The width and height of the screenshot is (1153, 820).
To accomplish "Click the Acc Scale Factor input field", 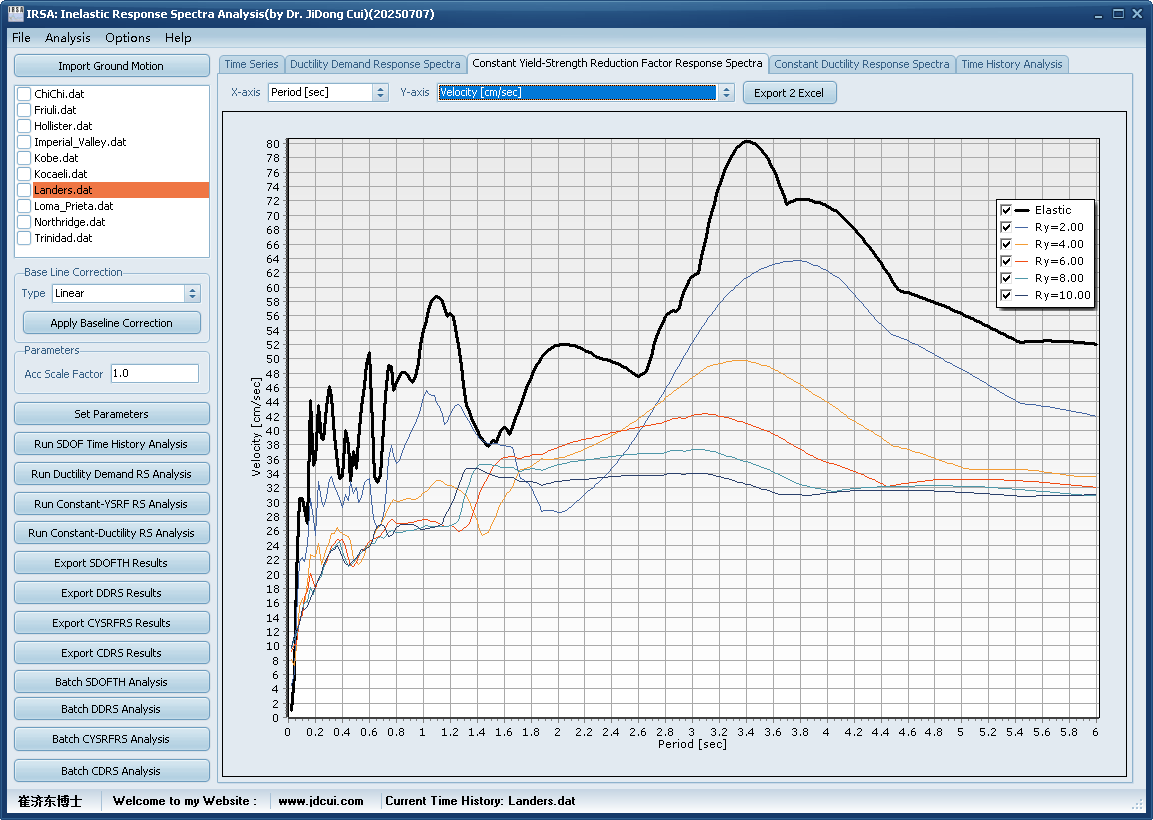I will (x=155, y=374).
